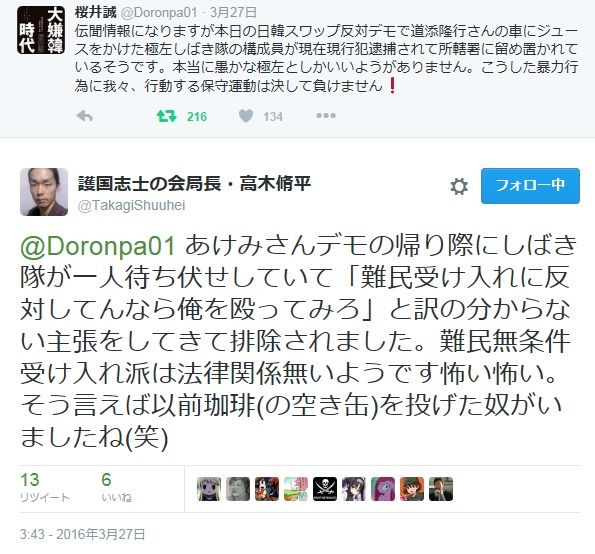Click the last avatar of man in suit

[x=441, y=489]
